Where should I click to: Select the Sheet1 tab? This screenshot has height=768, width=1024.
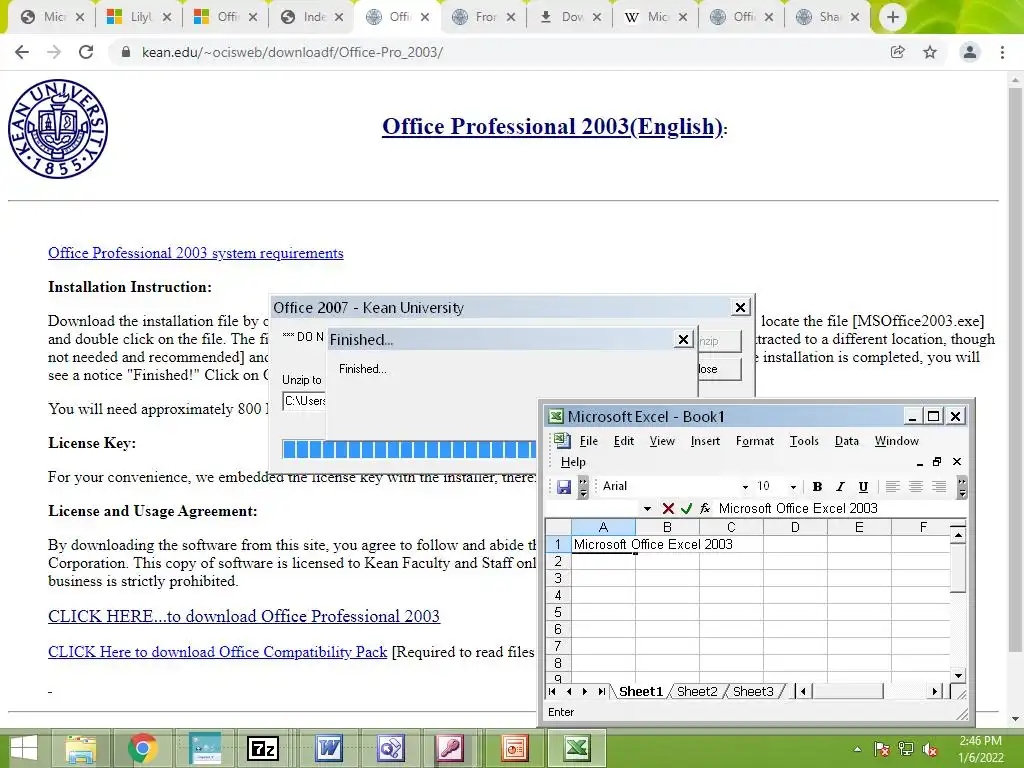pos(641,692)
